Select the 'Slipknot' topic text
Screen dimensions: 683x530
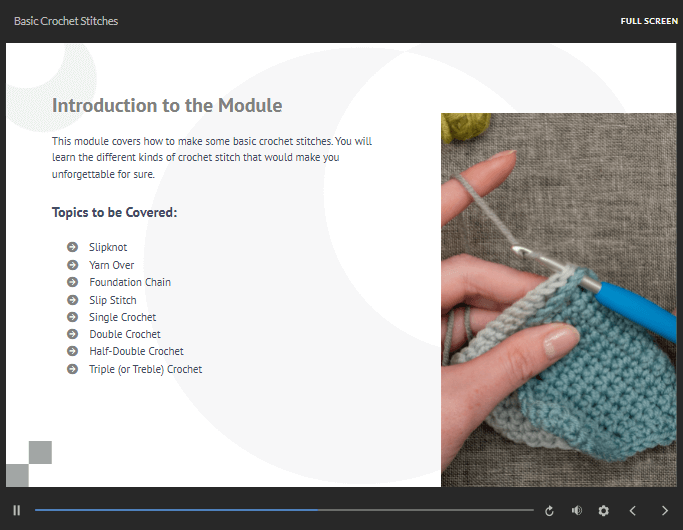(x=108, y=247)
